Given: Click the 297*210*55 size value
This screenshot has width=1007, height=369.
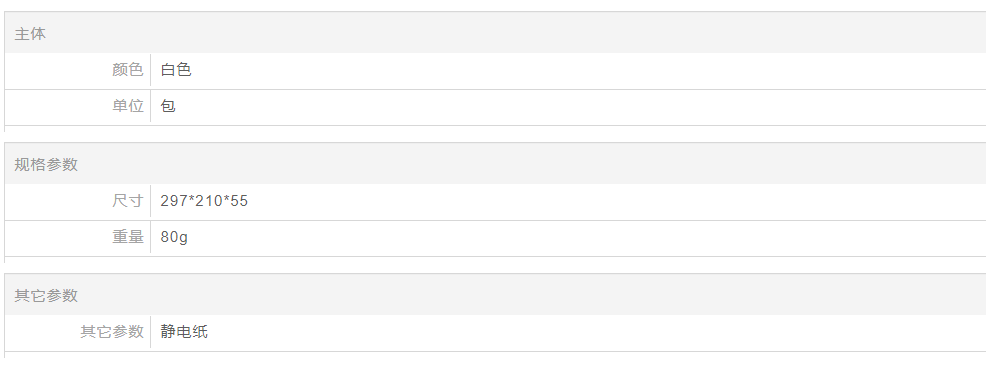Looking at the screenshot, I should (x=204, y=200).
